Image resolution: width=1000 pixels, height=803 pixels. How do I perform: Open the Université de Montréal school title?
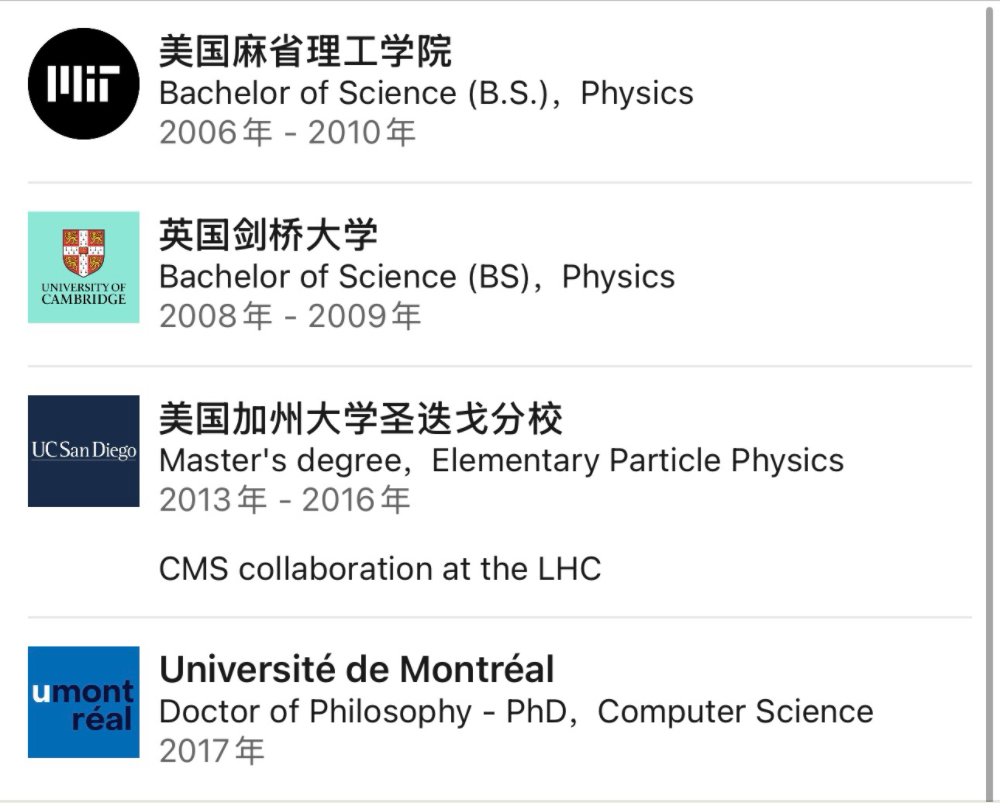tap(356, 669)
